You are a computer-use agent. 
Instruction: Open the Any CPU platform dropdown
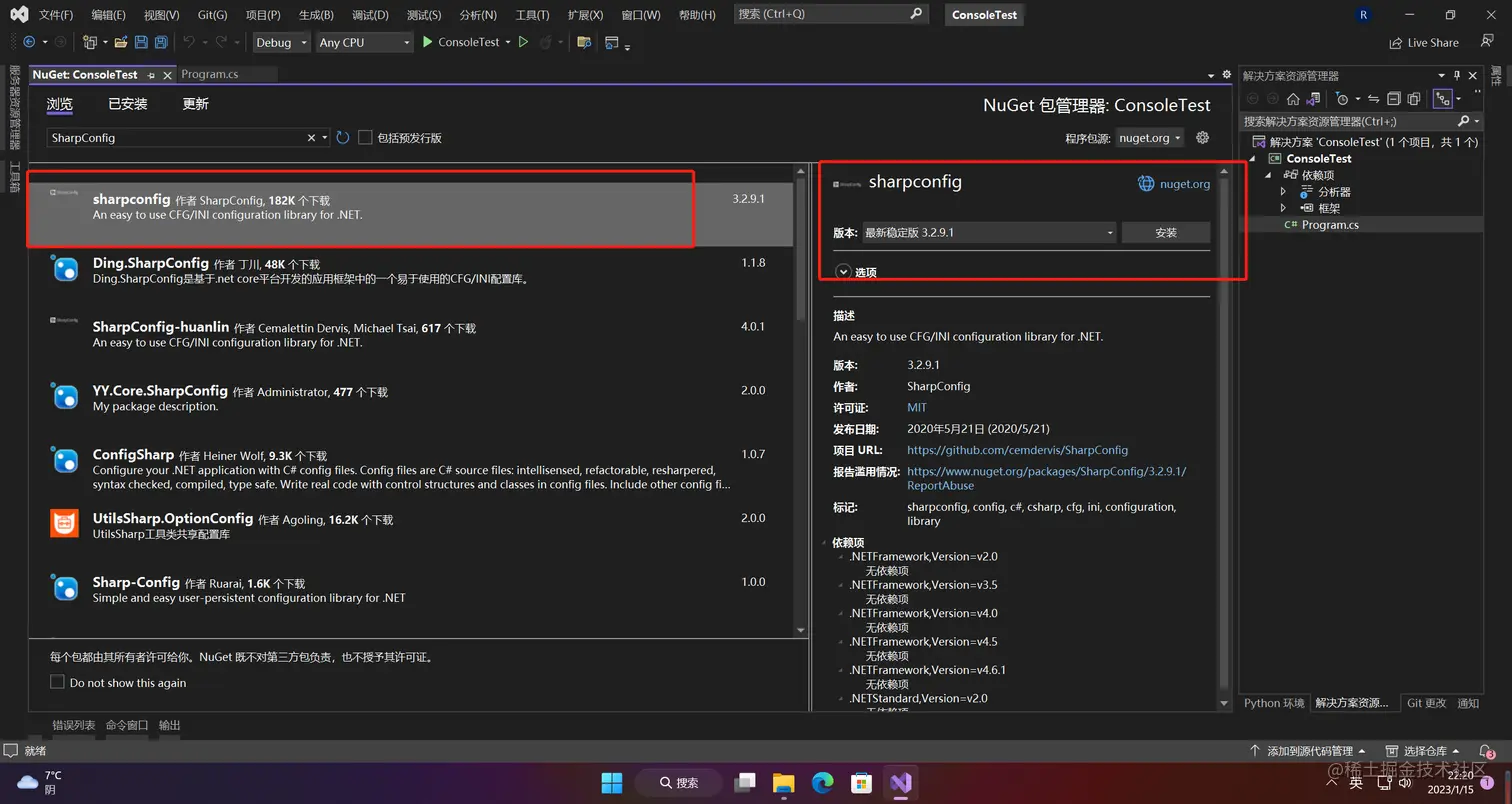364,42
